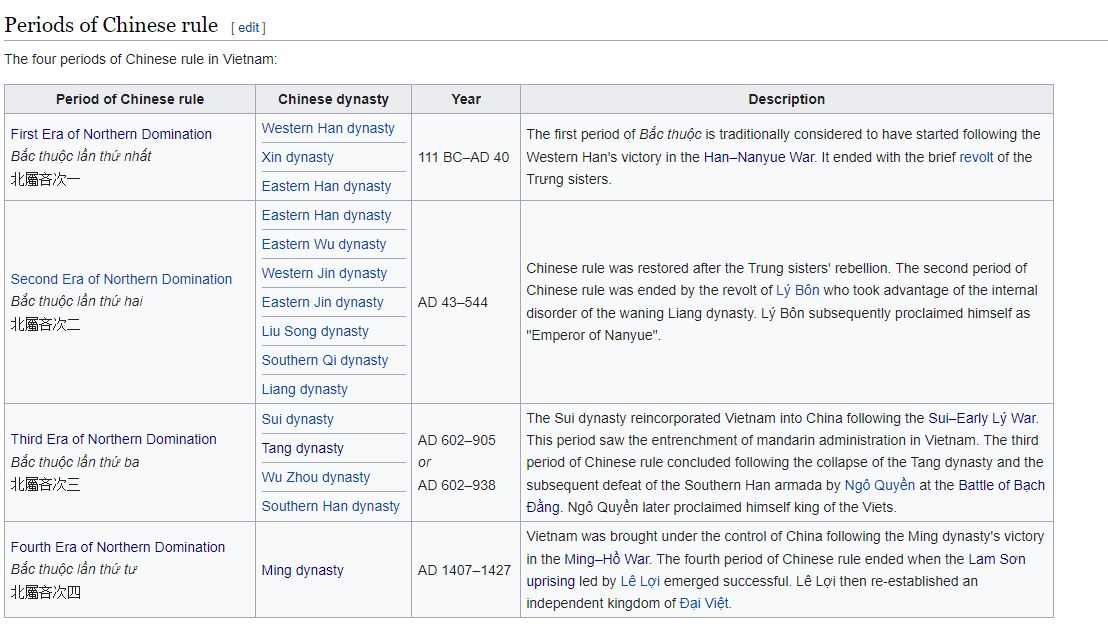Viewport: 1108px width, 638px height.
Task: Open the Liang dynasty link
Action: coord(305,389)
